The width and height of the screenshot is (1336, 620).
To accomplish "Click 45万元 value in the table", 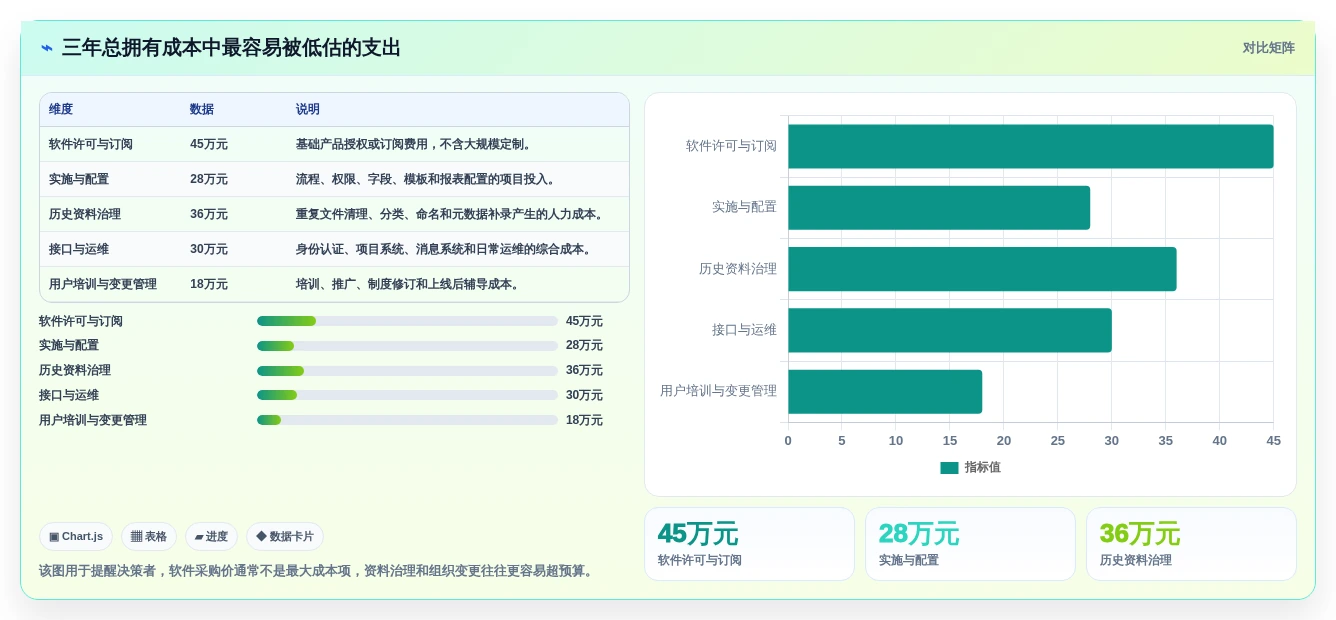I will tap(209, 144).
